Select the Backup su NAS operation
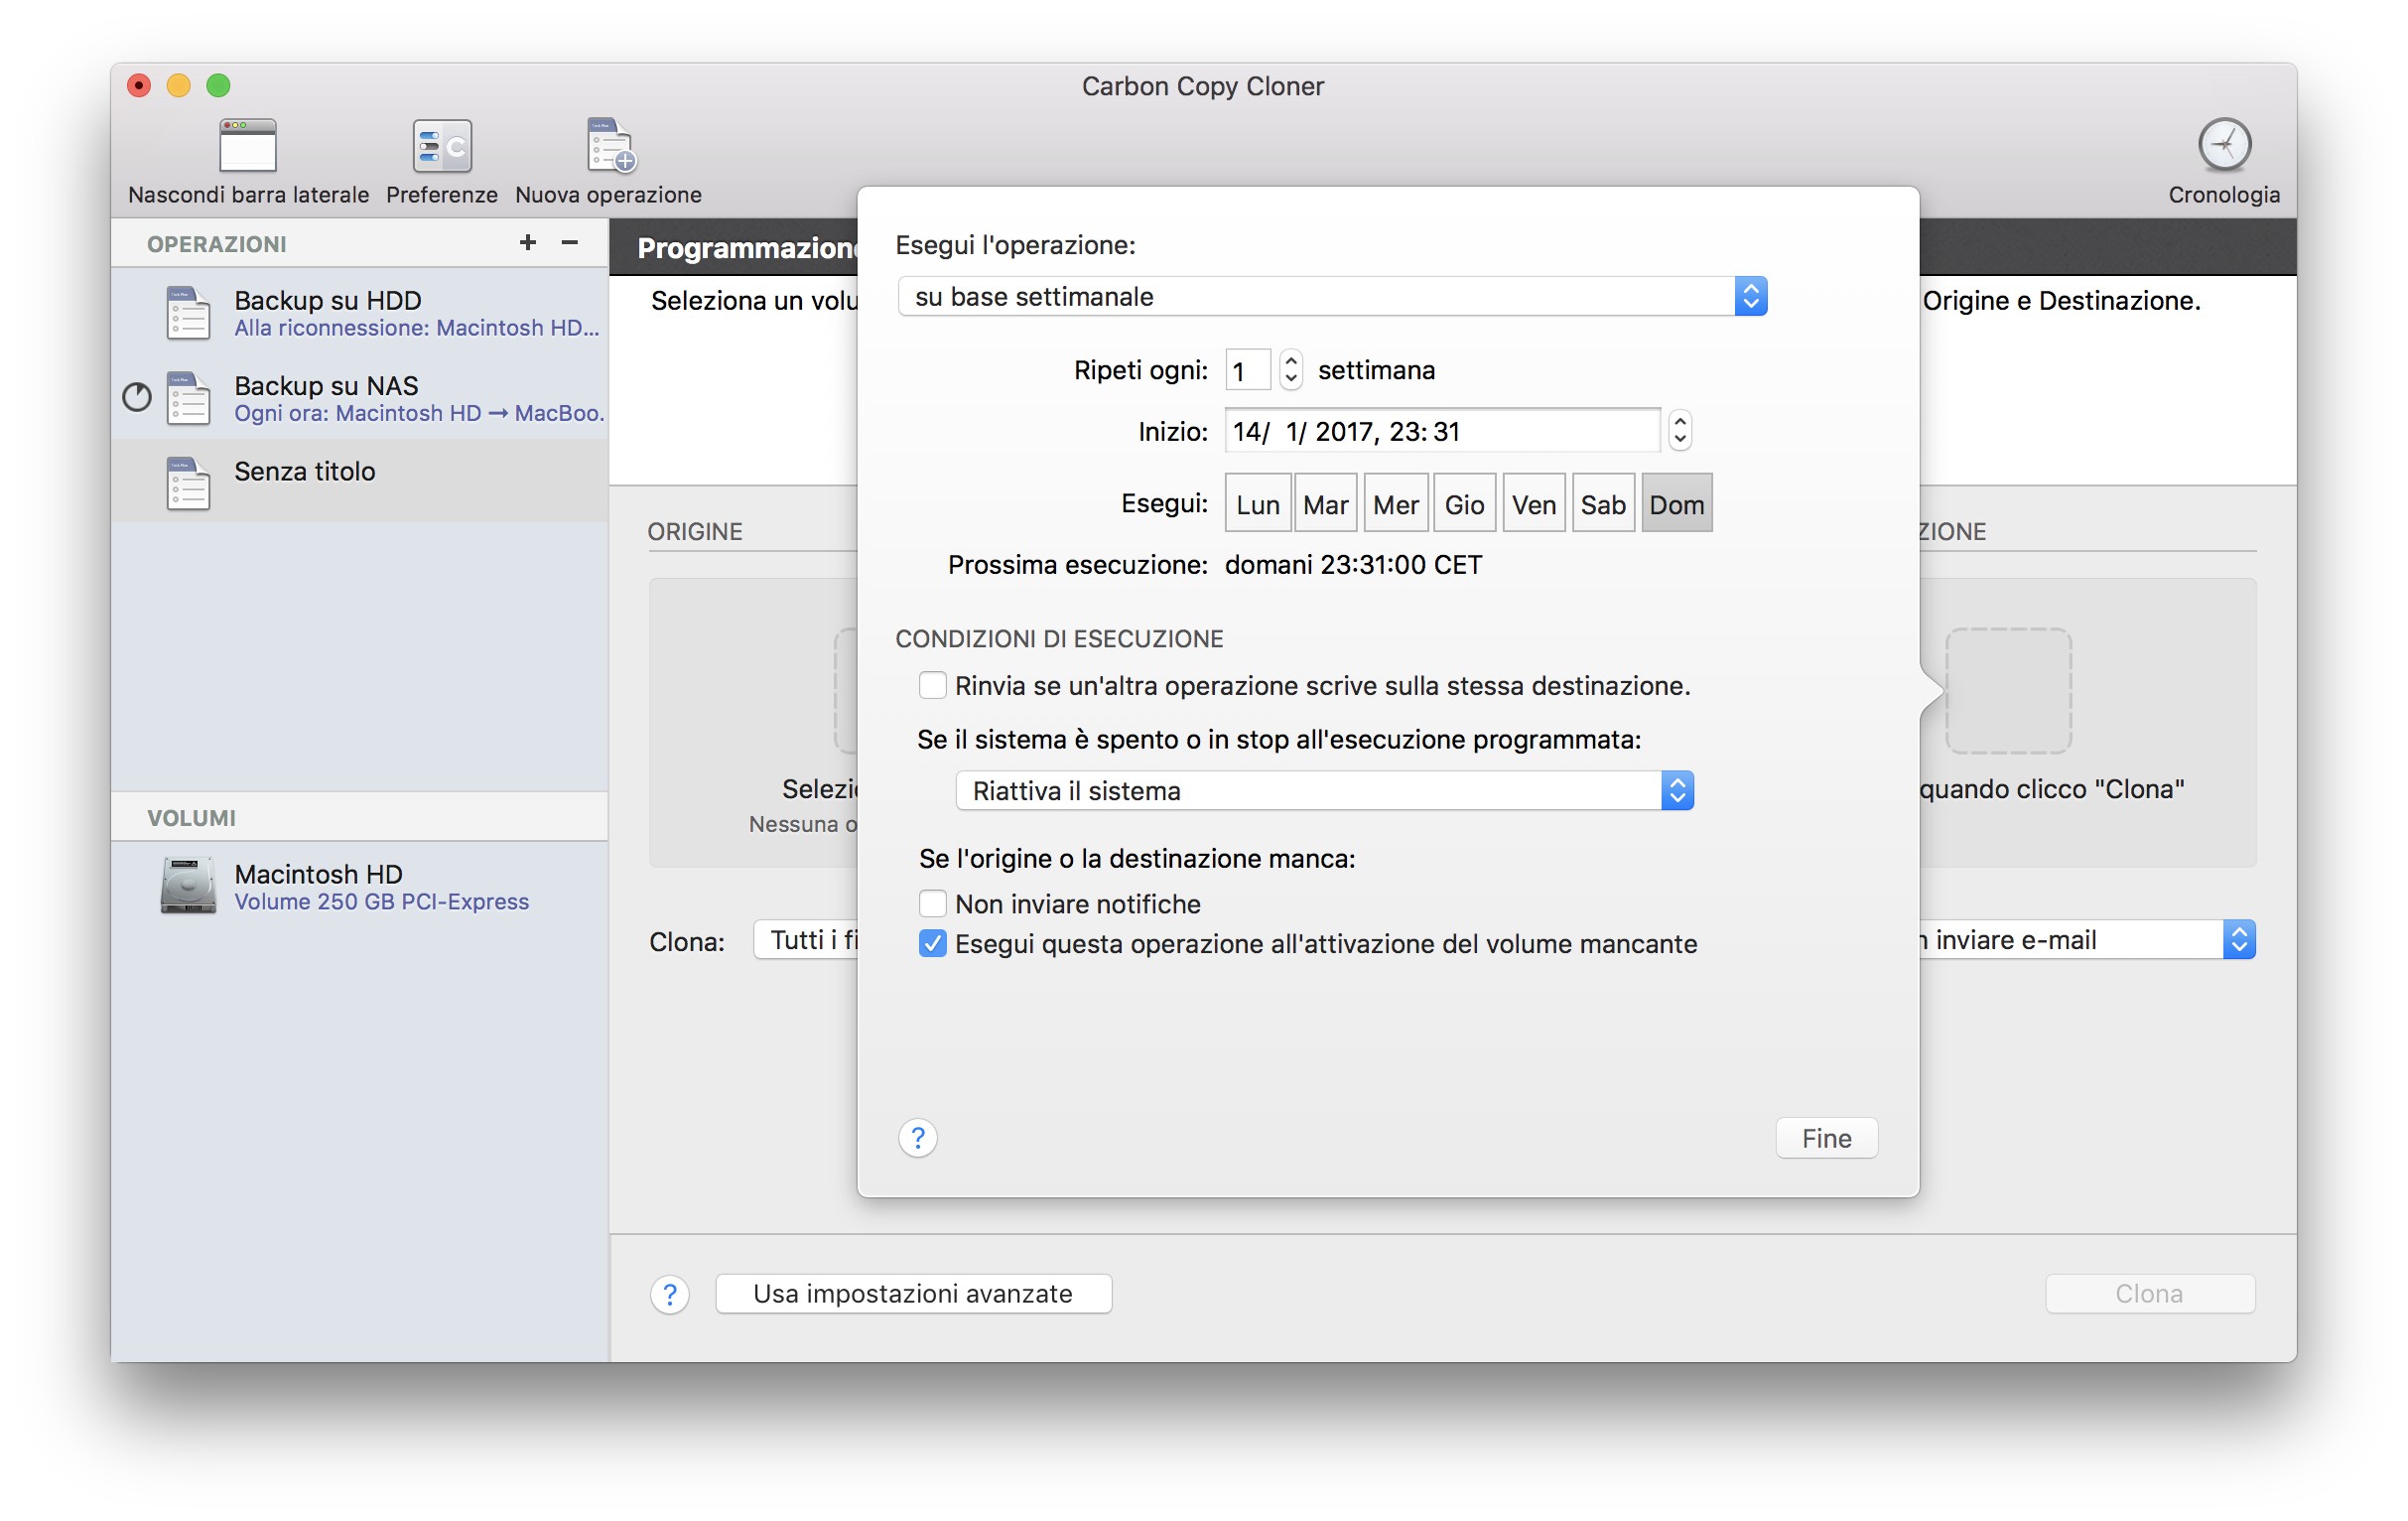This screenshot has height=1521, width=2408. 360,397
